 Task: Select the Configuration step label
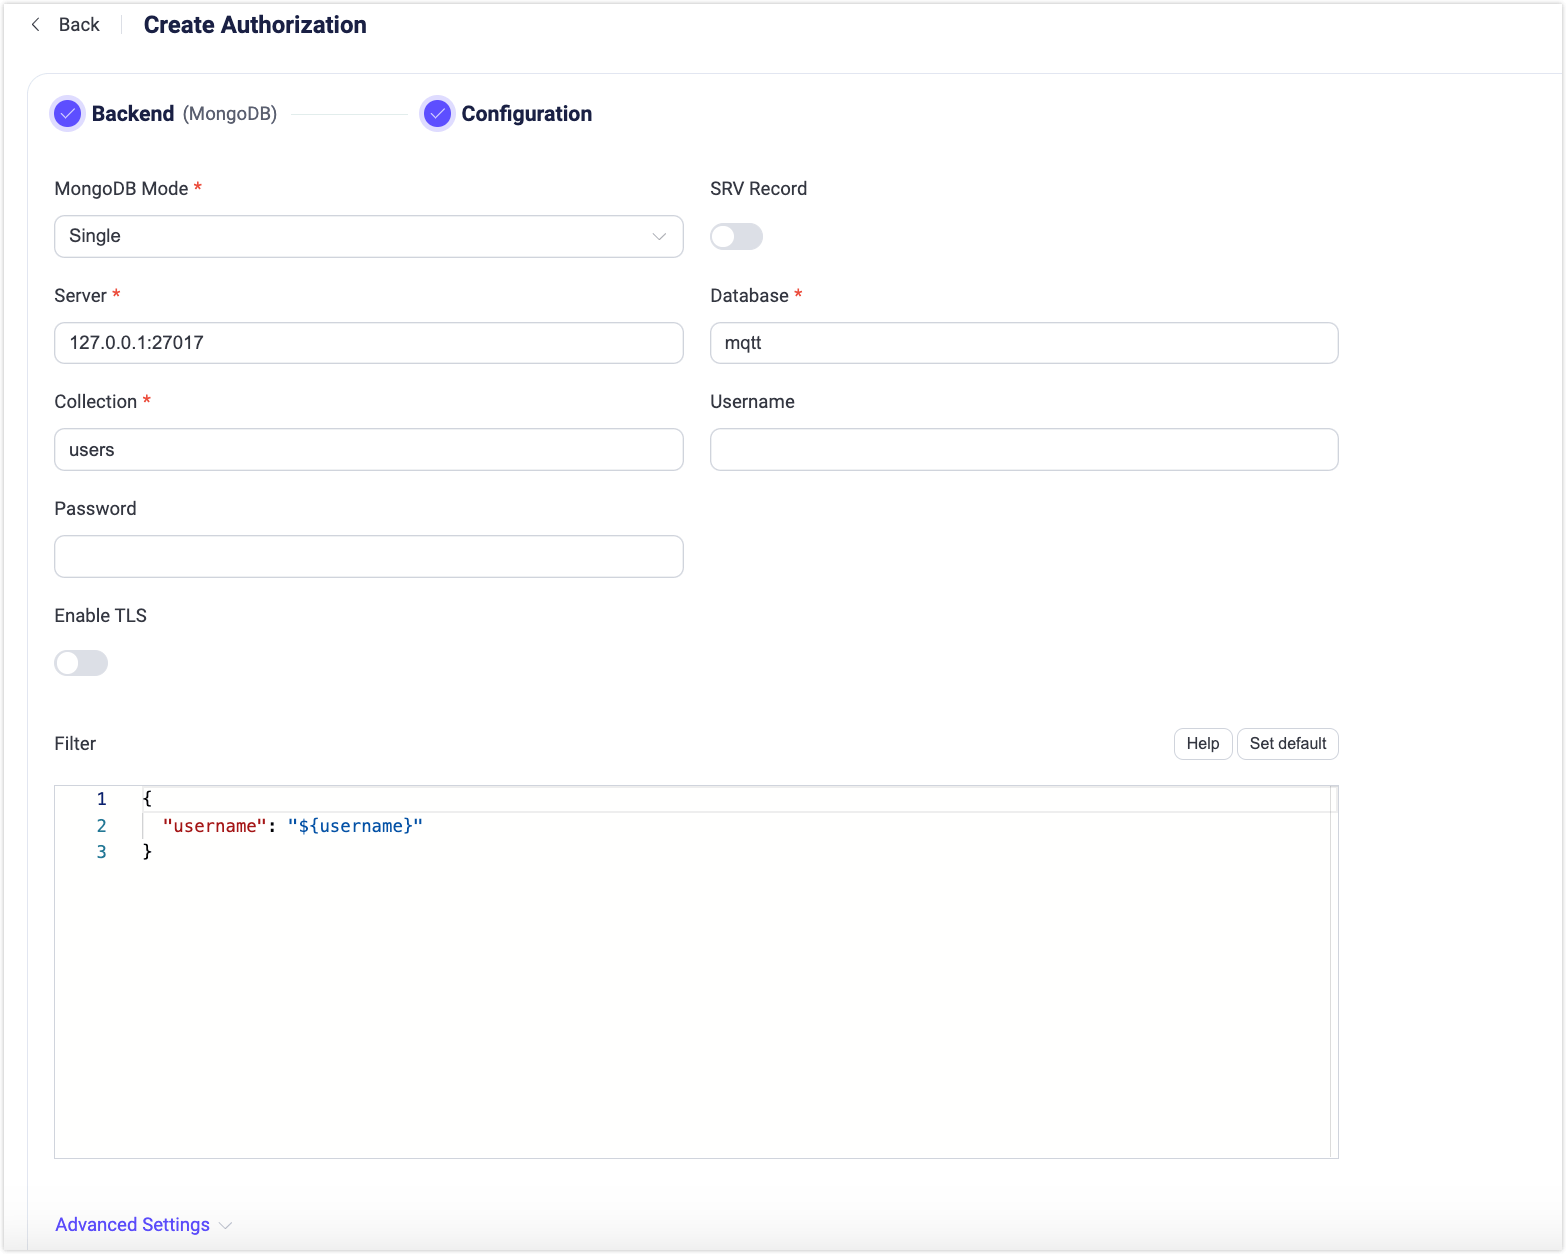click(x=526, y=114)
